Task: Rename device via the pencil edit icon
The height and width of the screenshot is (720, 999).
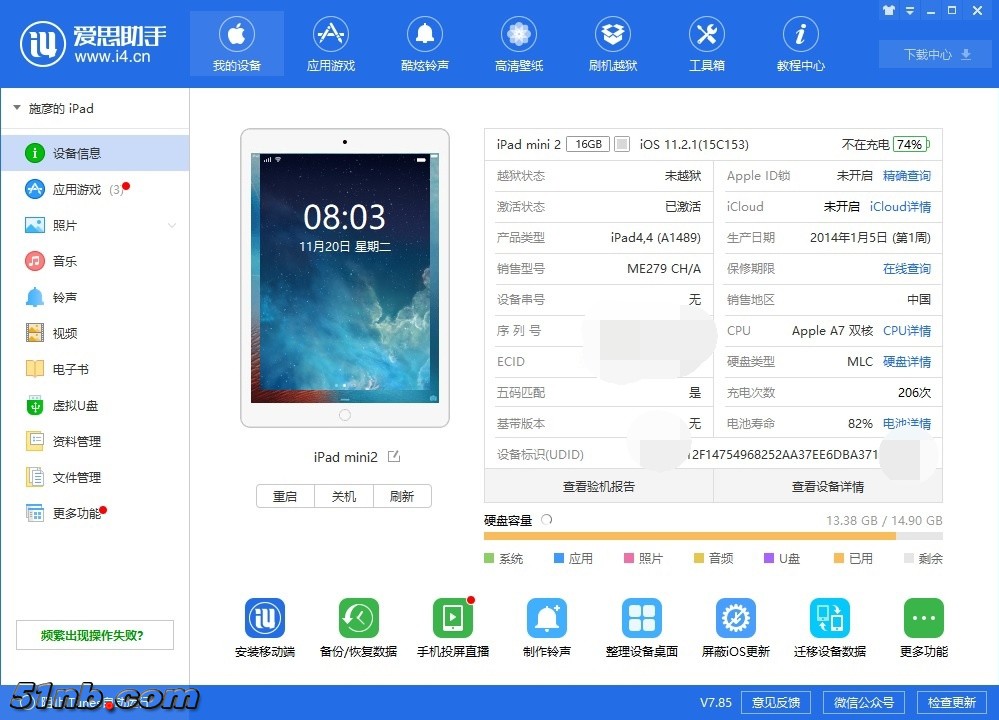Action: pyautogui.click(x=392, y=455)
